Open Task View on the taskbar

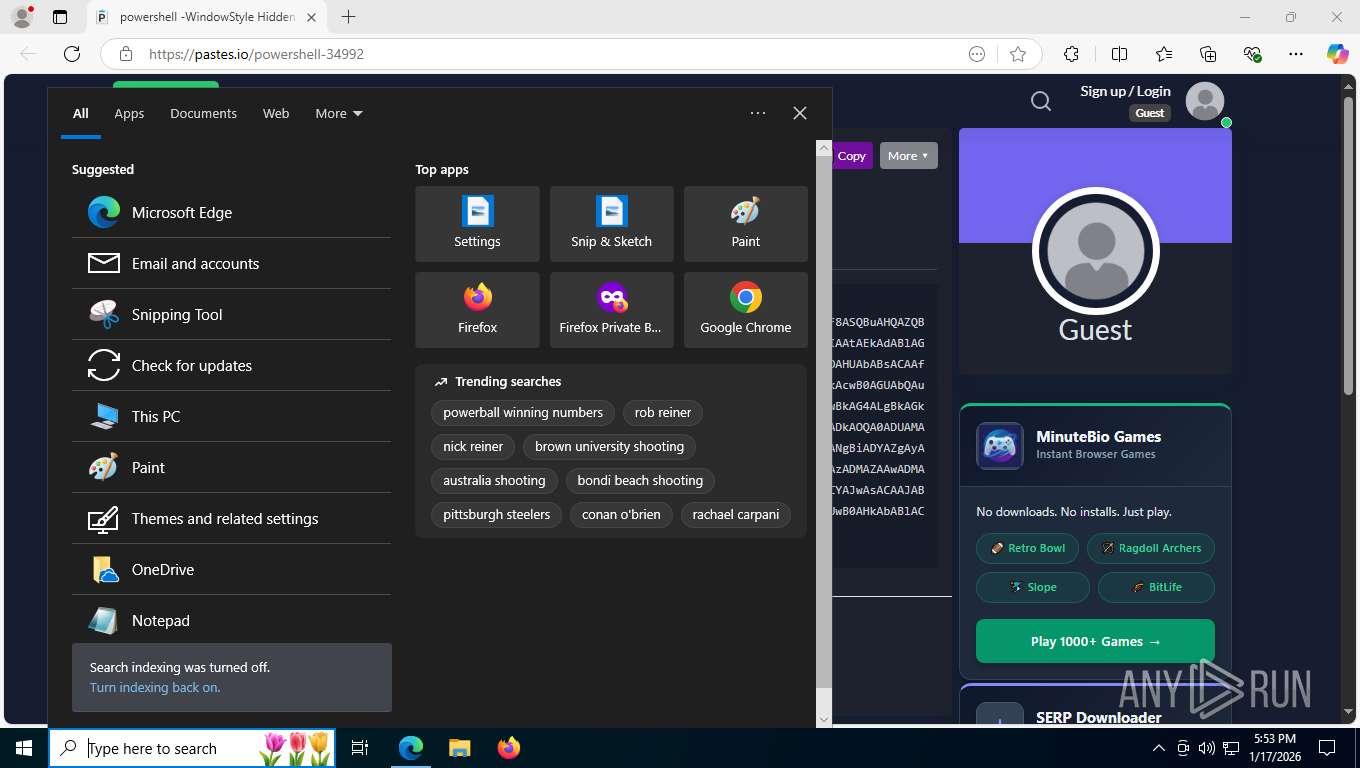(360, 748)
